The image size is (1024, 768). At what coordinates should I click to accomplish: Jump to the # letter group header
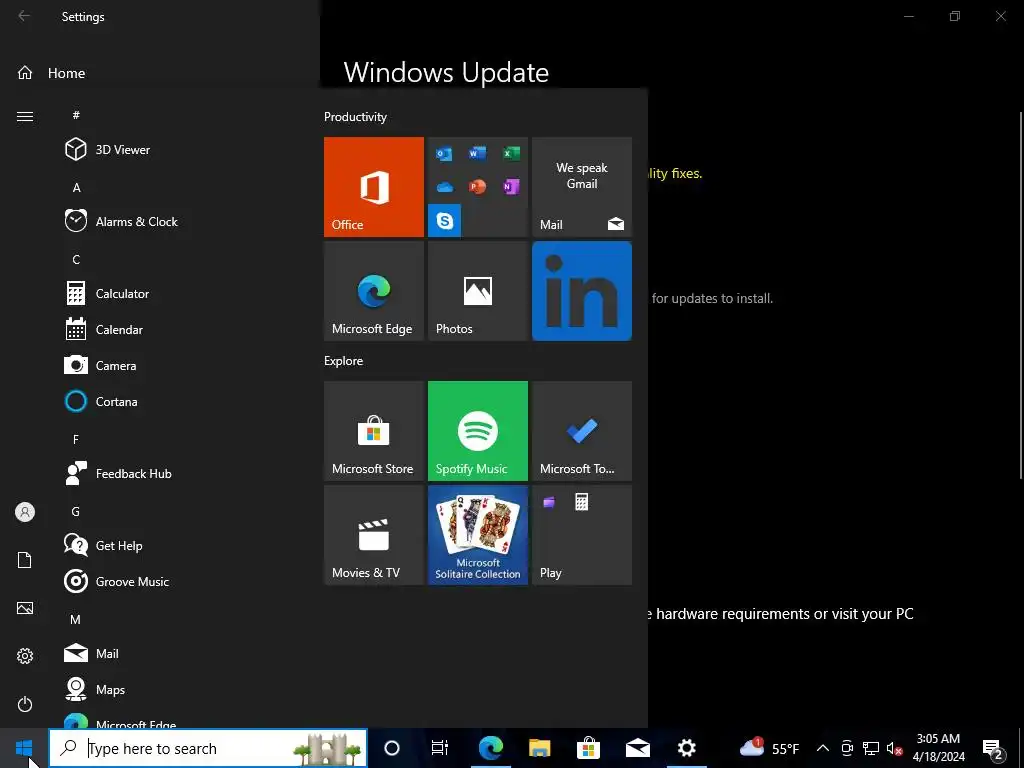pos(76,115)
